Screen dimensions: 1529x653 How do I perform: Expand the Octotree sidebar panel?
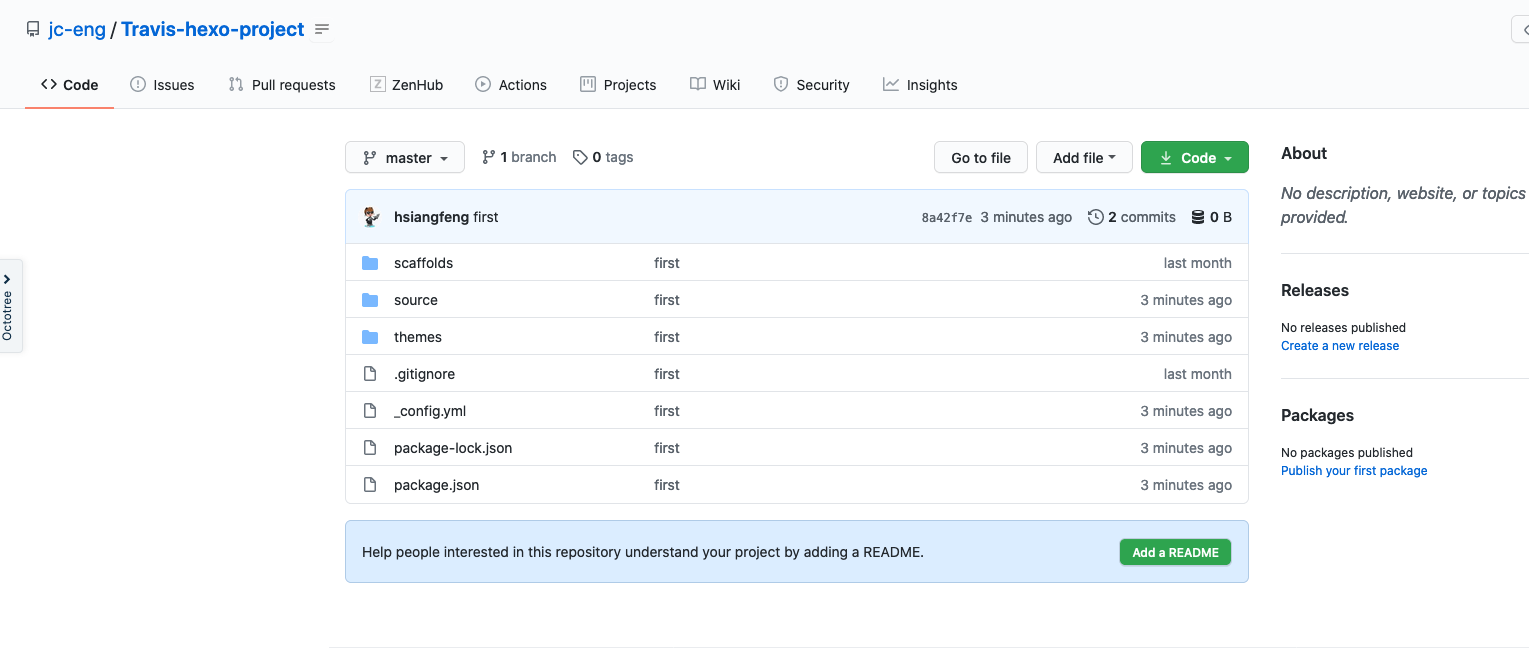(8, 306)
